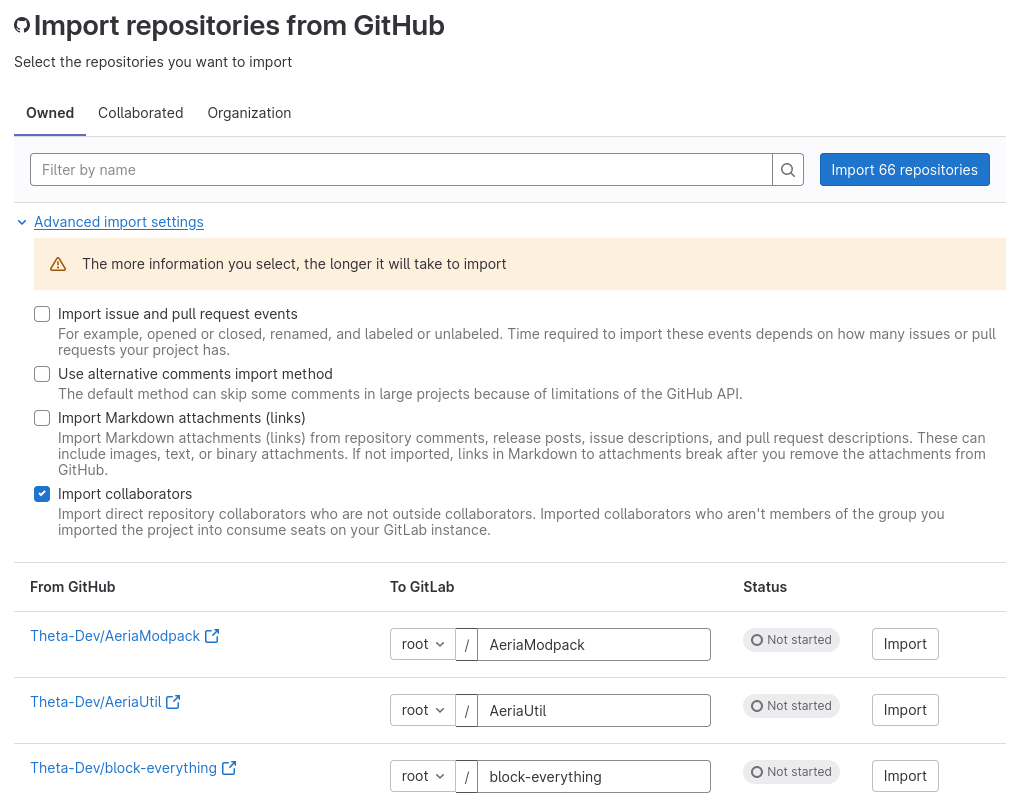Open external link icon next to AeriaUtil
This screenshot has height=803, width=1013.
point(173,702)
